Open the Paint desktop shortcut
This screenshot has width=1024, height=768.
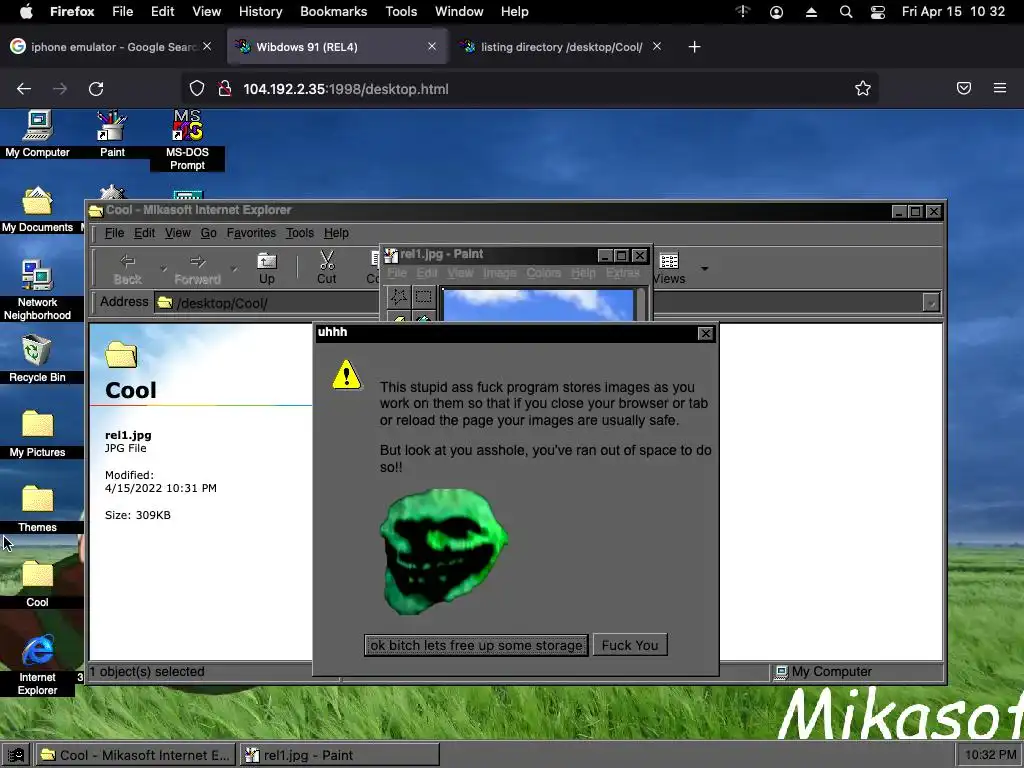point(112,134)
